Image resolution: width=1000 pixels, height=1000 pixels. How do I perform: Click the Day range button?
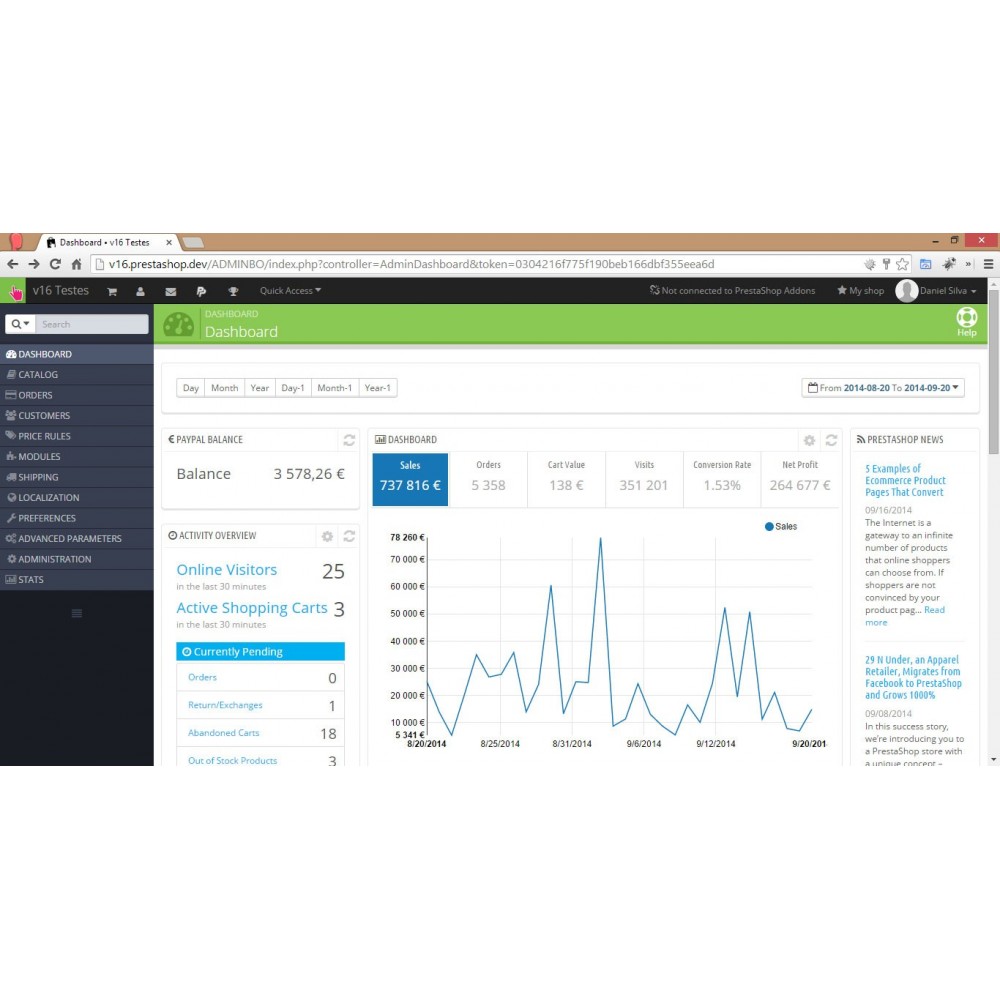pyautogui.click(x=191, y=388)
